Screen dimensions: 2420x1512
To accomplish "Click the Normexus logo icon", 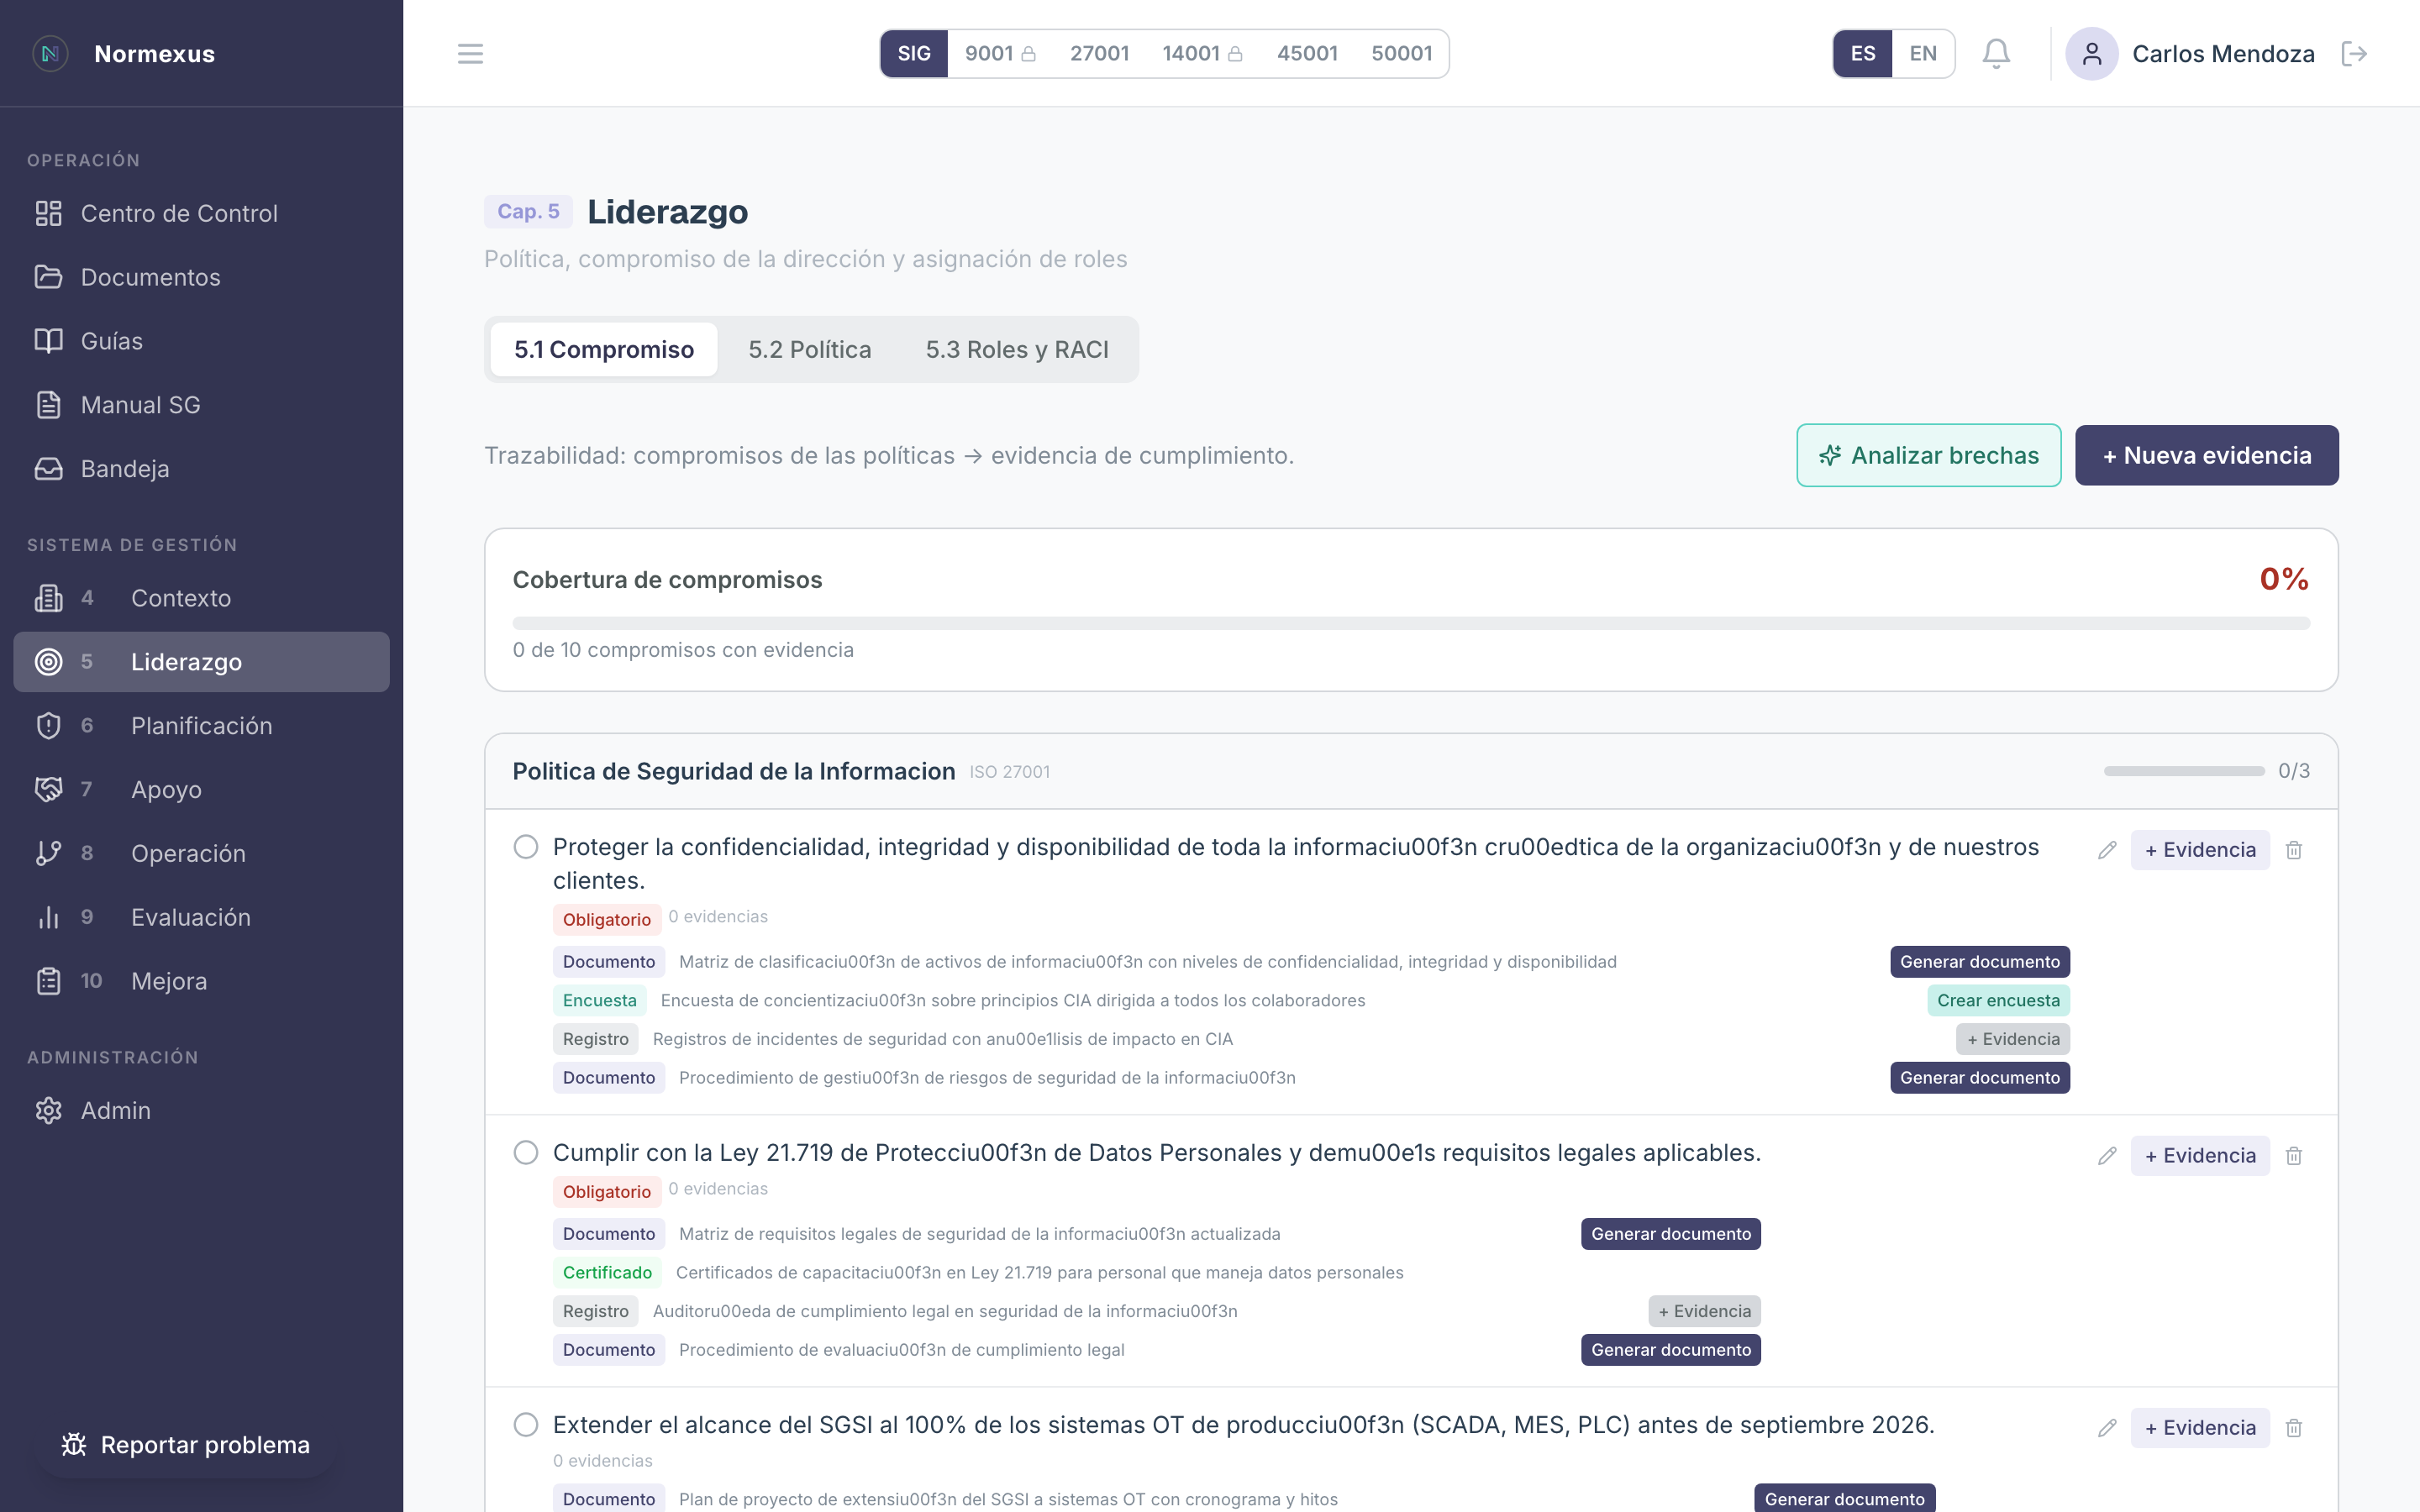I will pyautogui.click(x=50, y=53).
